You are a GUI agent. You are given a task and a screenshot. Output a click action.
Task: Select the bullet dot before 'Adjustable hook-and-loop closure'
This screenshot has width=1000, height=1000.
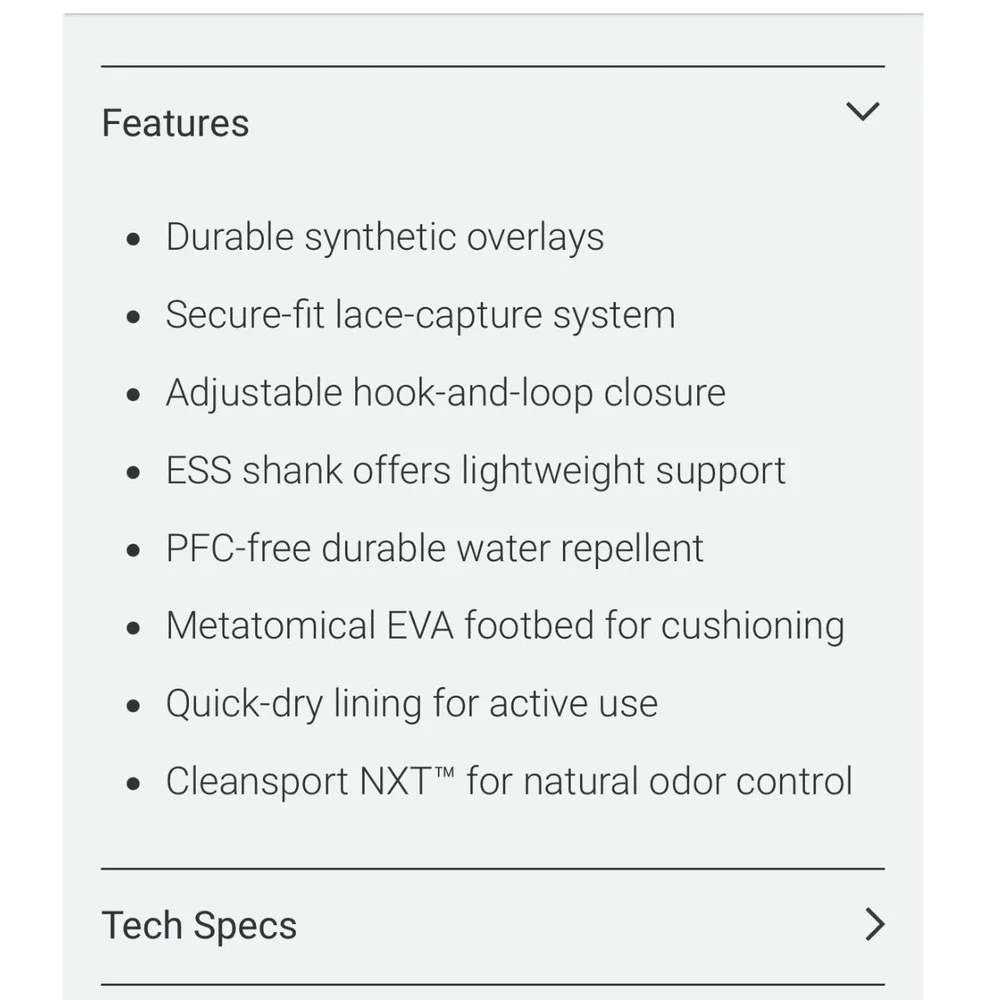tap(133, 395)
